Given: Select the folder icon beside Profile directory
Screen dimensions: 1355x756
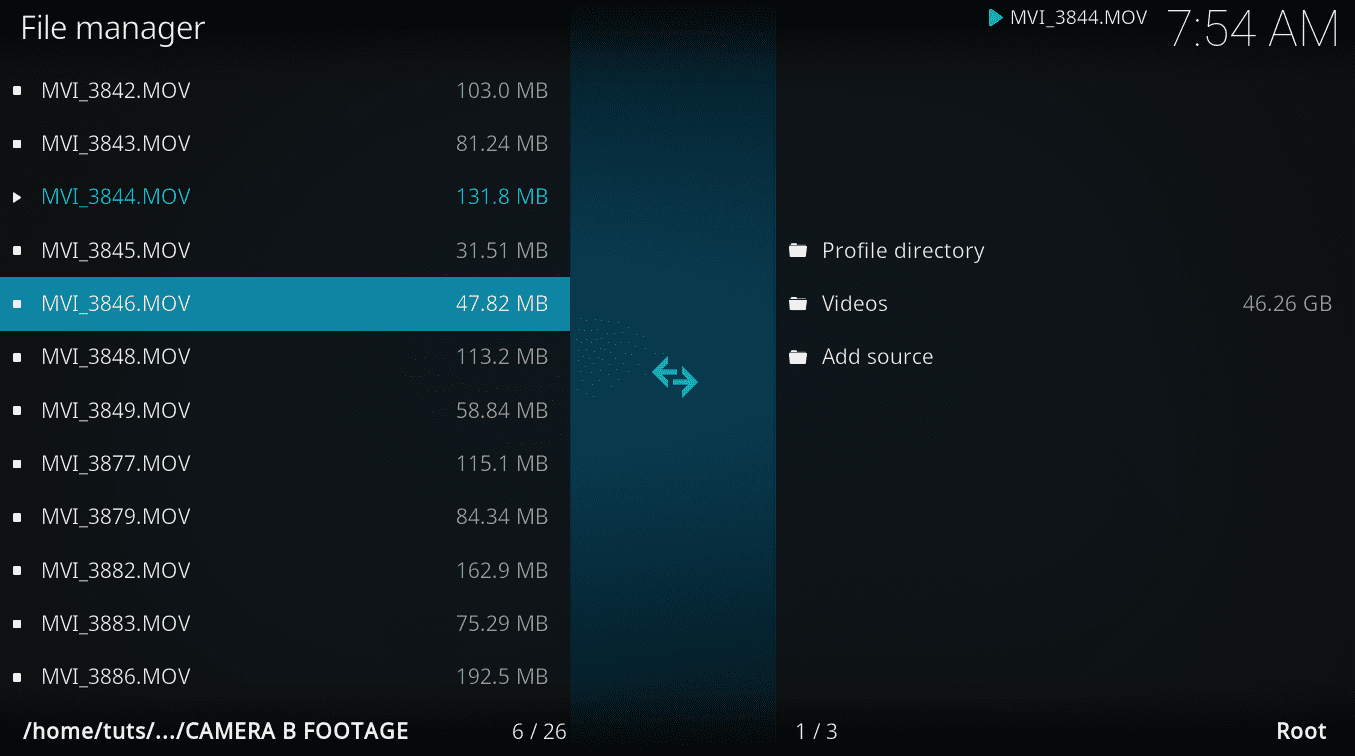Looking at the screenshot, I should pyautogui.click(x=798, y=249).
